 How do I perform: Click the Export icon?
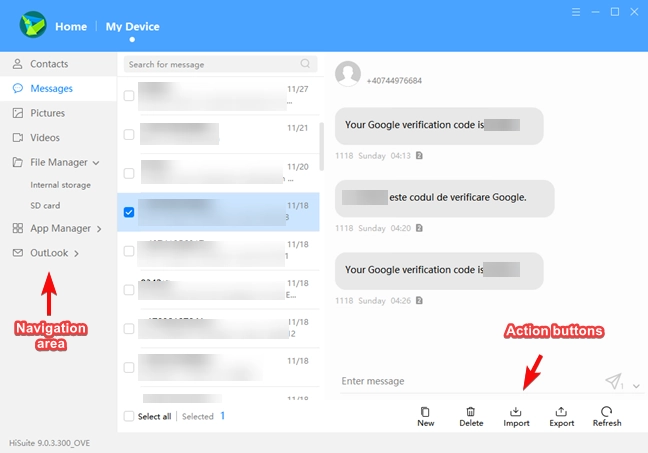coord(561,412)
